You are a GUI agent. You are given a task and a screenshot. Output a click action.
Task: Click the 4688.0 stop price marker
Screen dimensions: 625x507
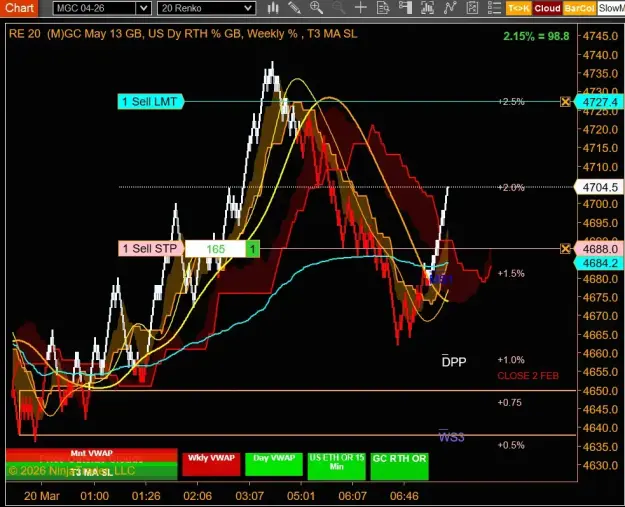(599, 249)
